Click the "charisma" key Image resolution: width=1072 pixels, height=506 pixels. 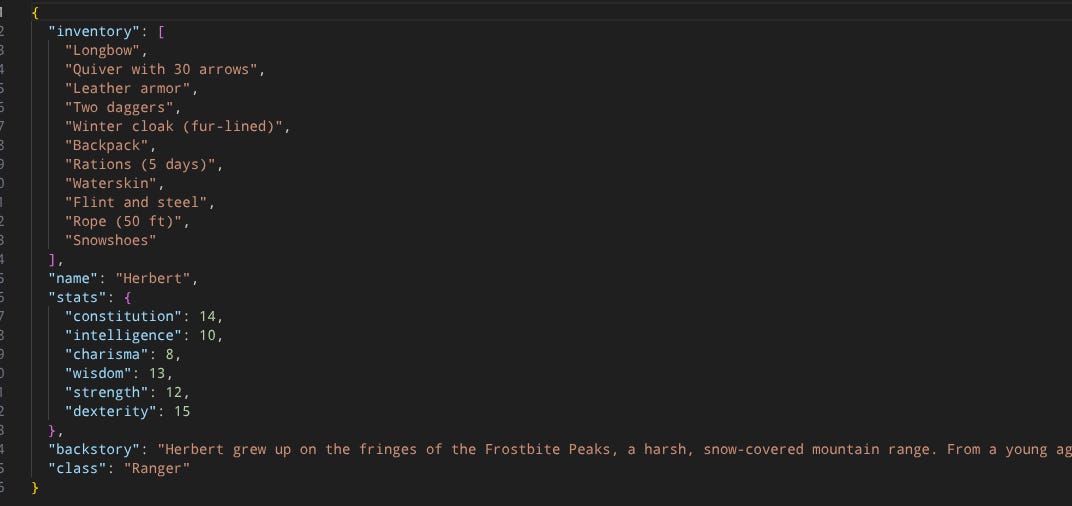click(x=106, y=354)
